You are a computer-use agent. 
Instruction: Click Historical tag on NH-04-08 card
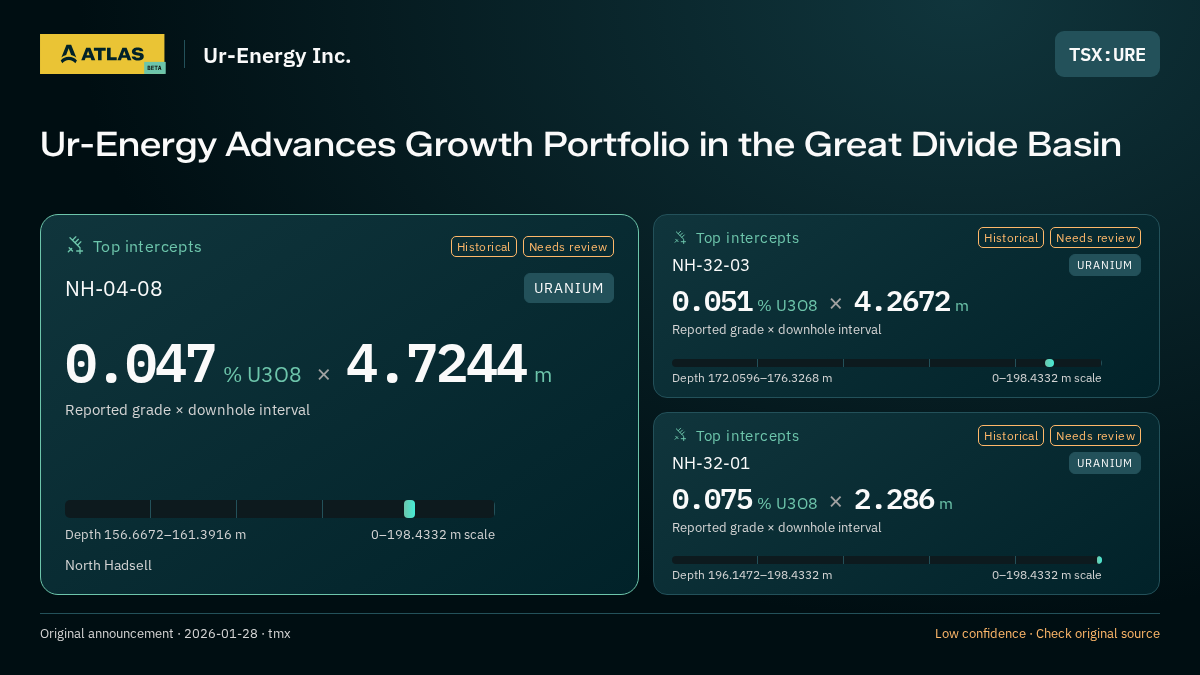pyautogui.click(x=484, y=246)
